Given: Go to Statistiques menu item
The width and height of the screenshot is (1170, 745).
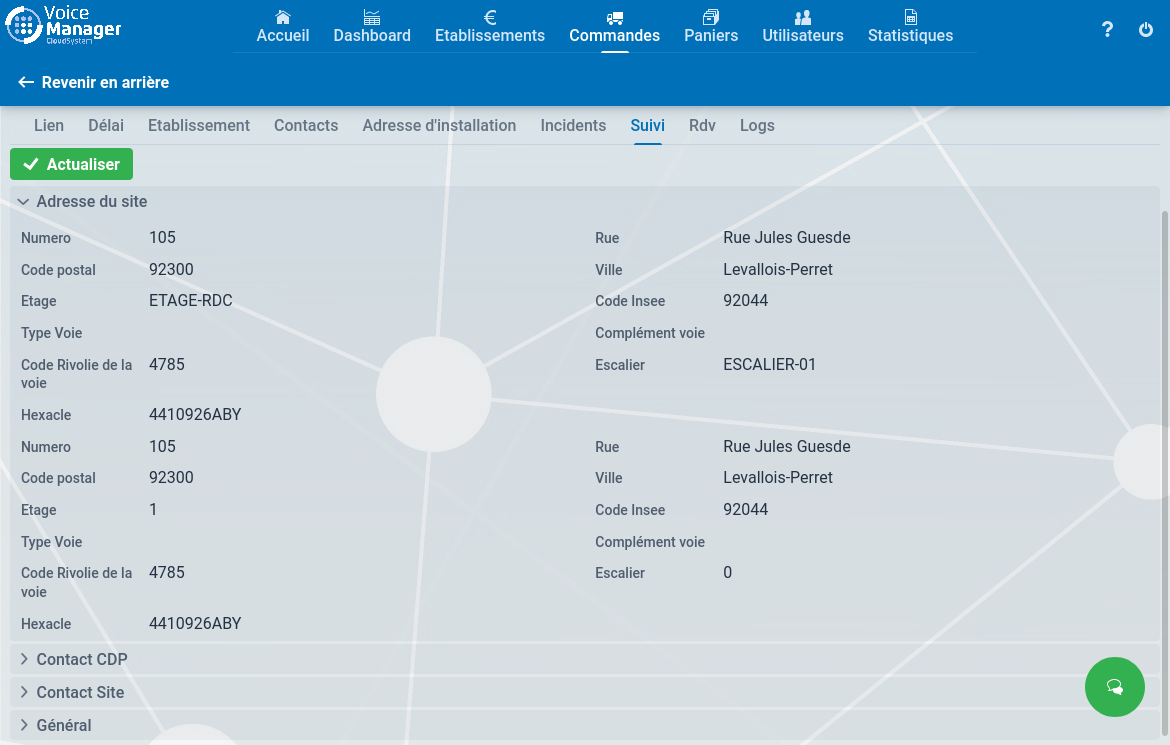Looking at the screenshot, I should coord(910,35).
